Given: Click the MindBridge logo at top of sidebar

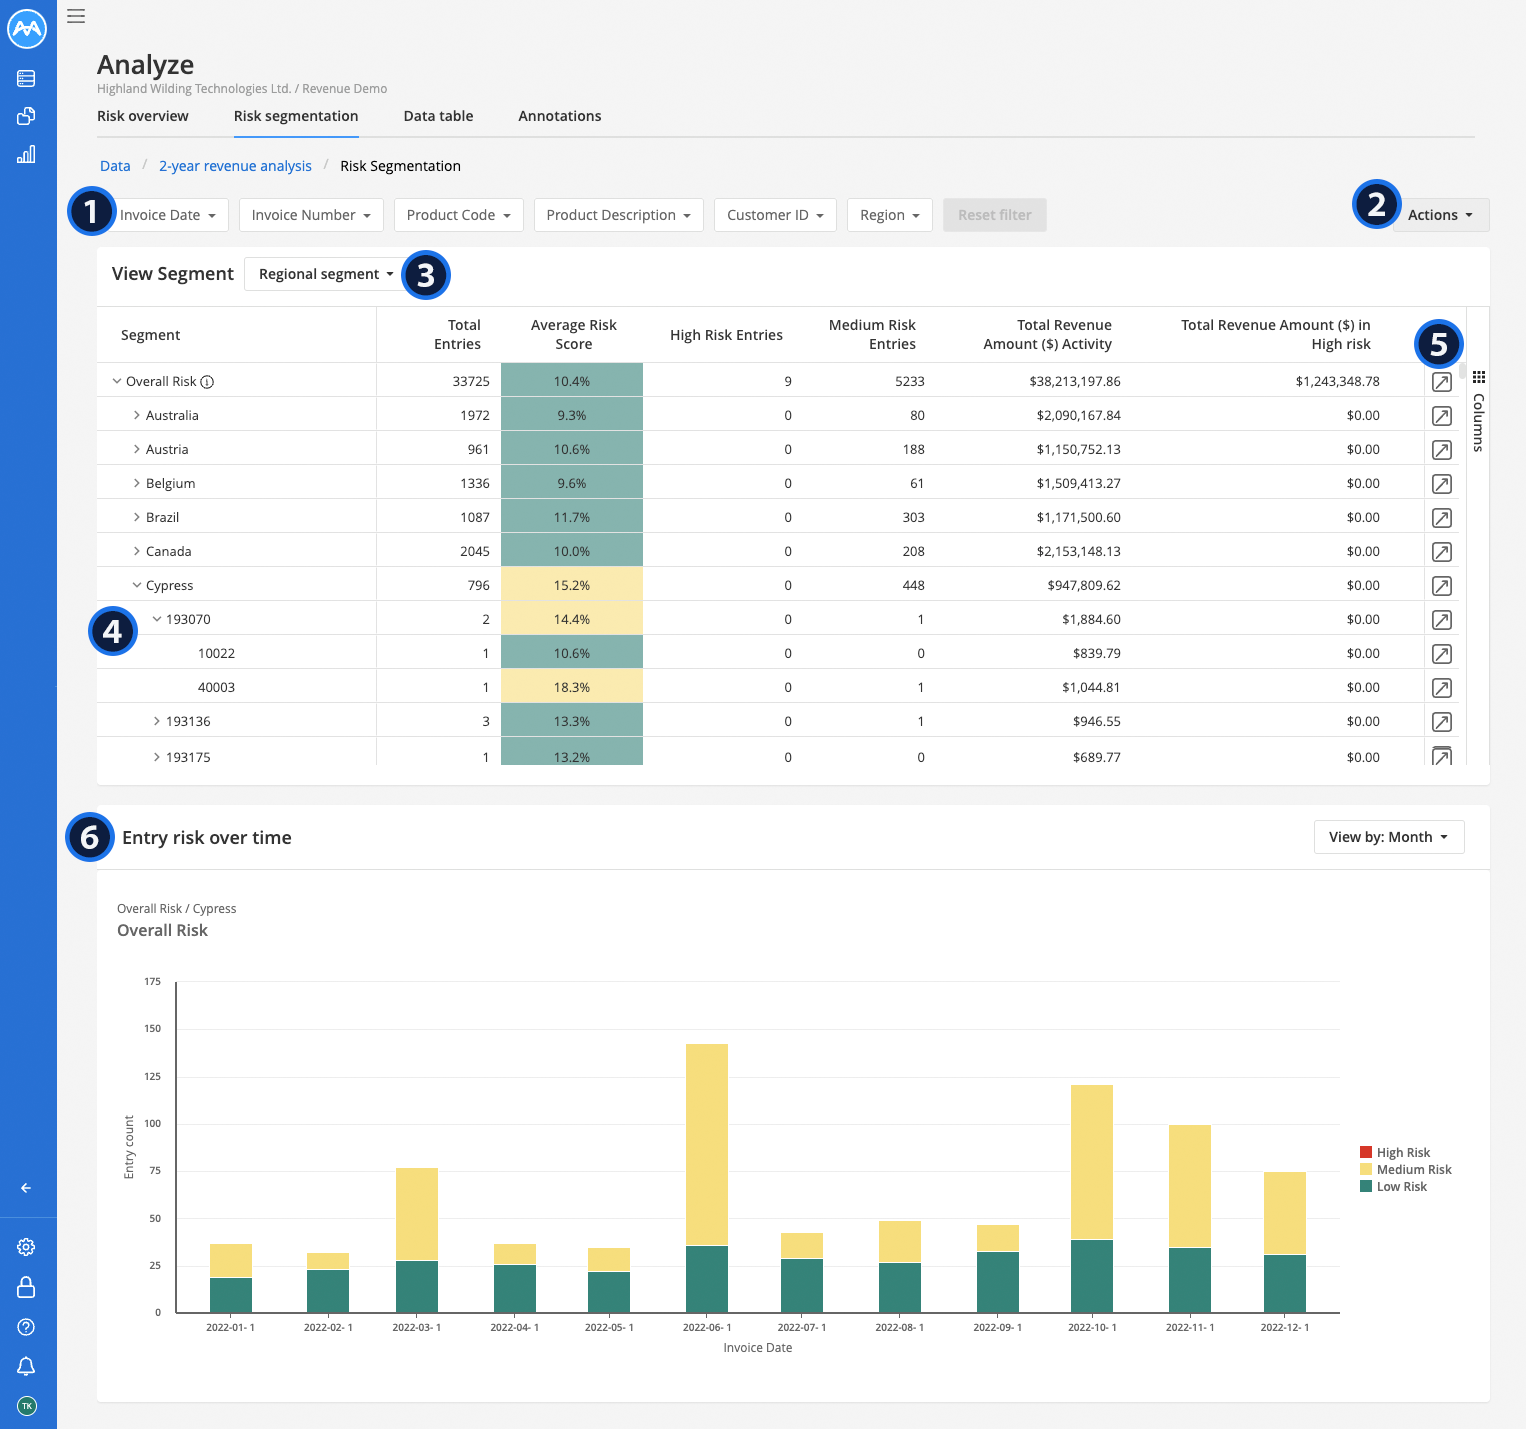Looking at the screenshot, I should pos(27,29).
